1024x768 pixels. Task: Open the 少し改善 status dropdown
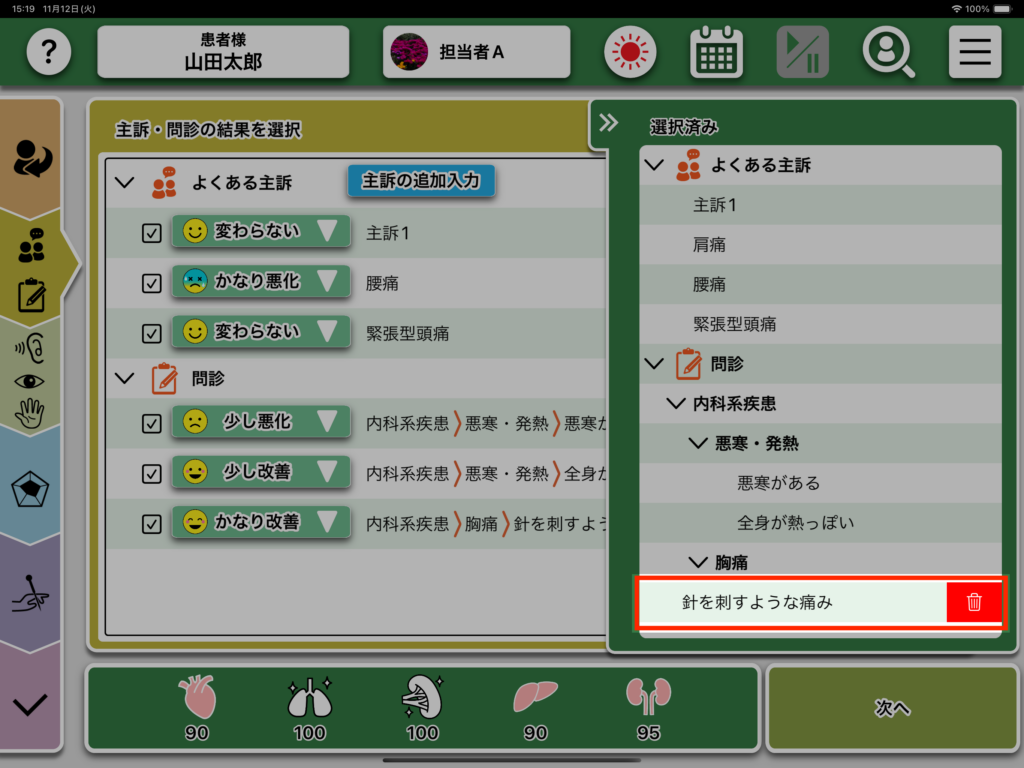pos(261,472)
